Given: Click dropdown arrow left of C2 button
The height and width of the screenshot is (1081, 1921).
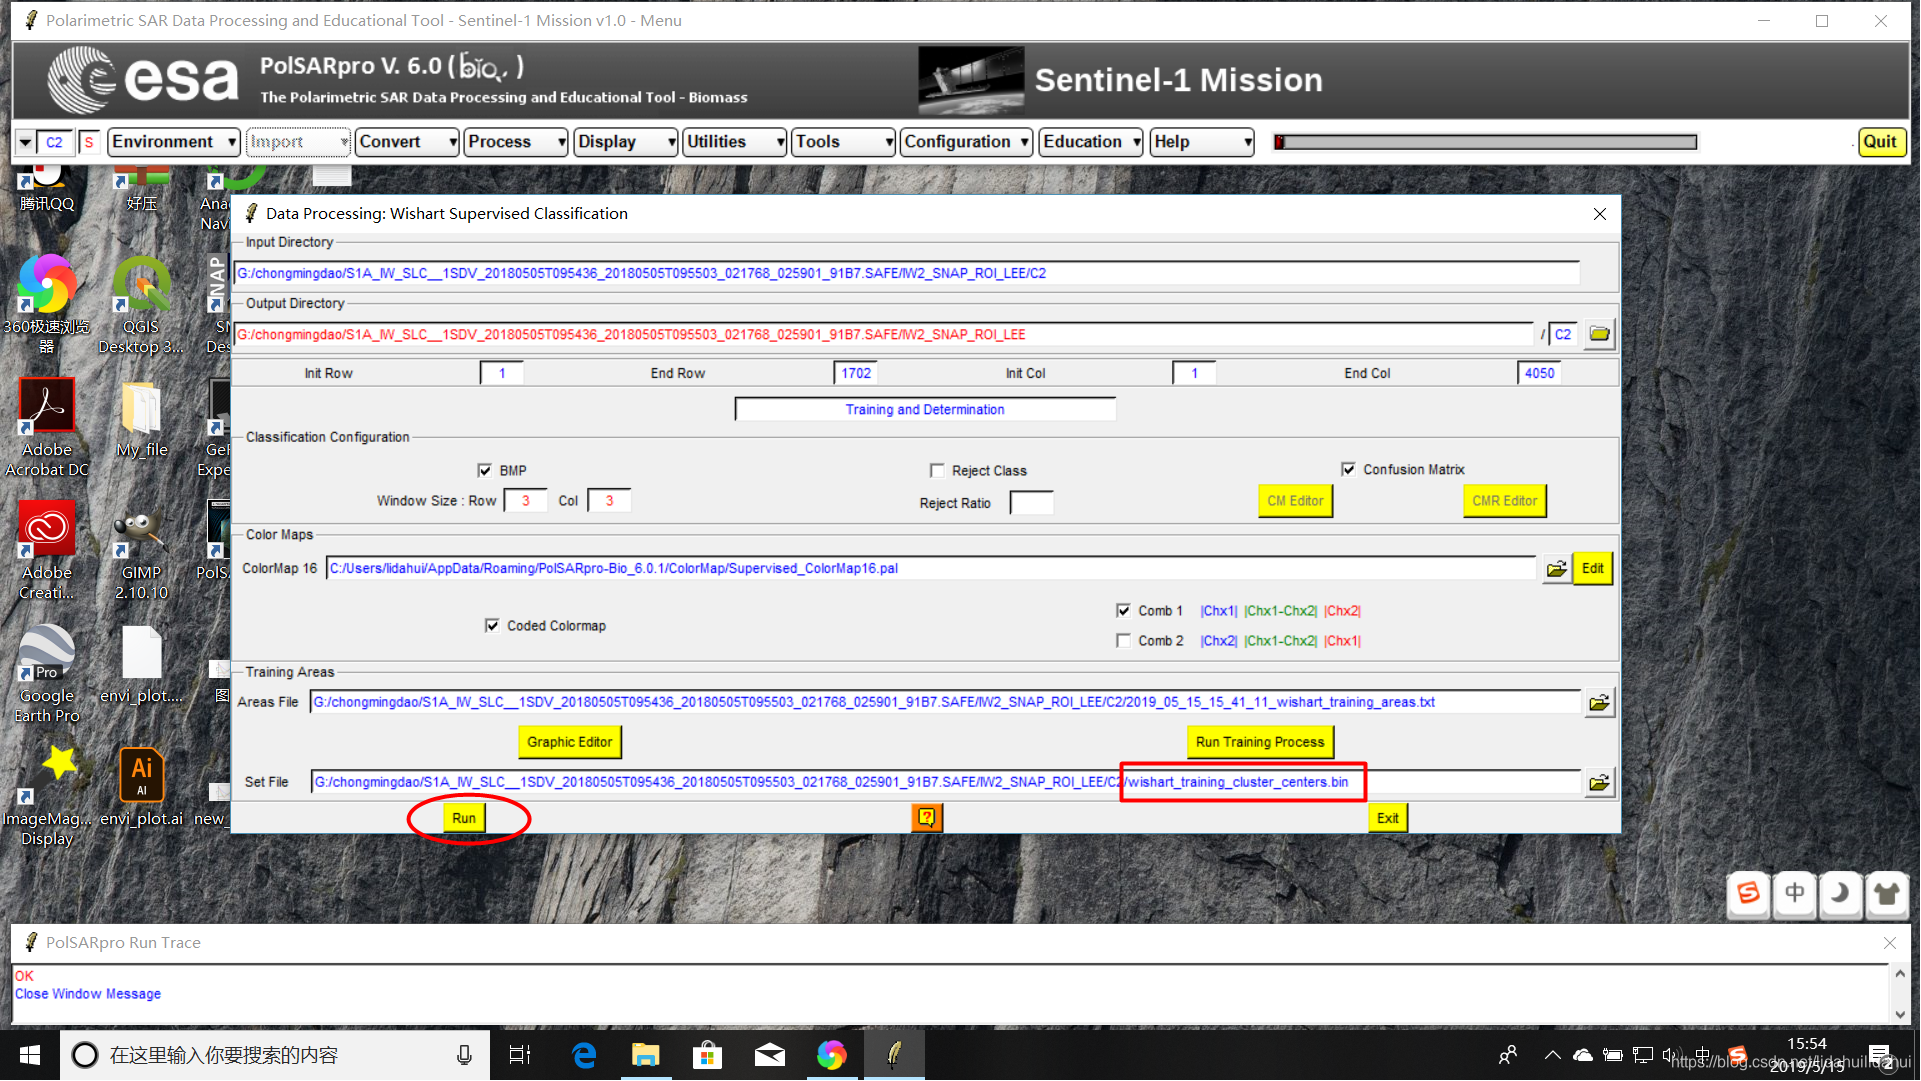Looking at the screenshot, I should click(x=25, y=142).
